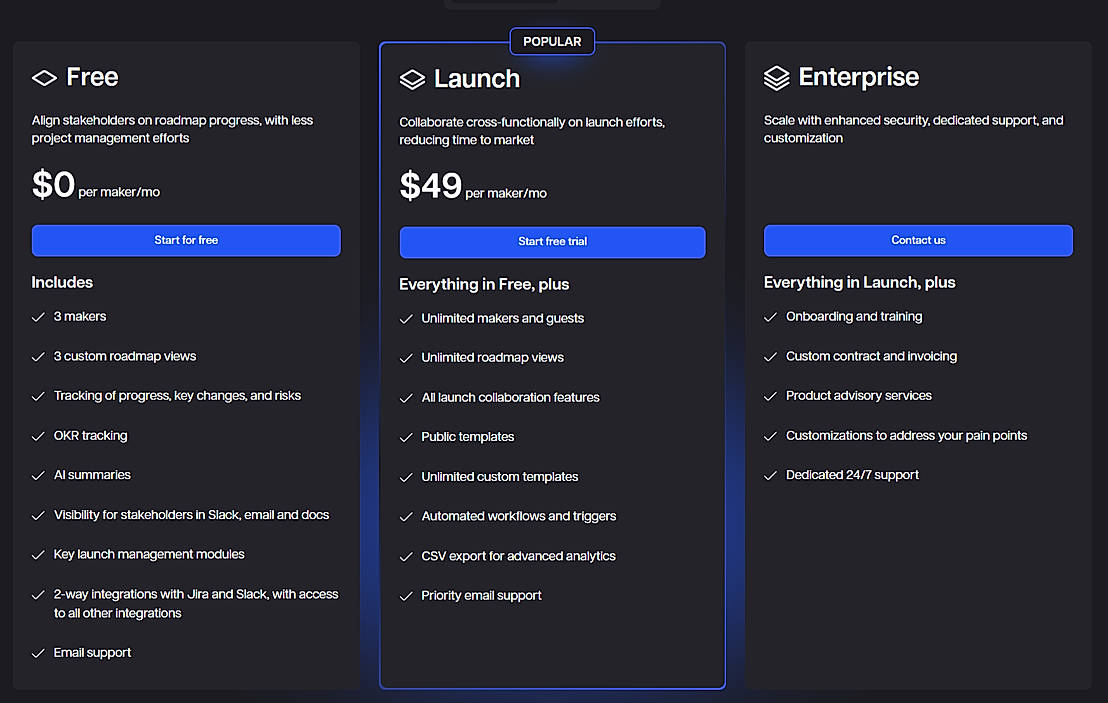Click the Free plan single-layer icon
Viewport: 1108px width, 703px height.
pyautogui.click(x=44, y=78)
